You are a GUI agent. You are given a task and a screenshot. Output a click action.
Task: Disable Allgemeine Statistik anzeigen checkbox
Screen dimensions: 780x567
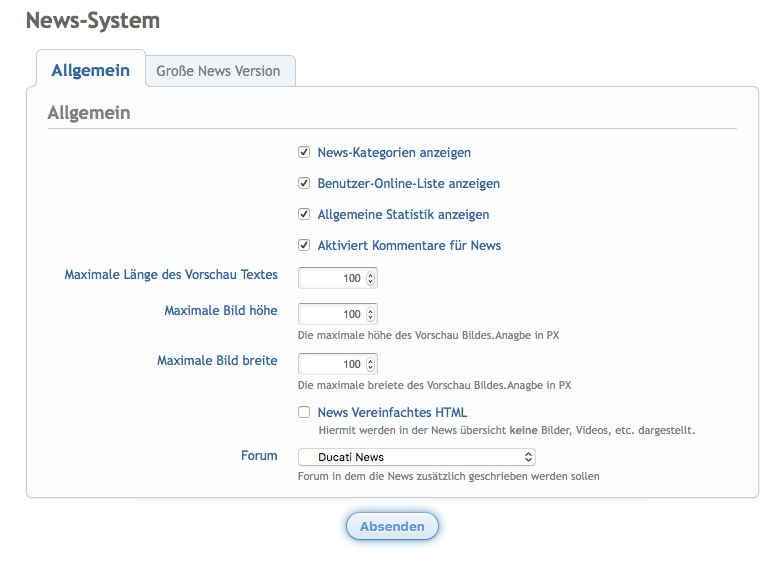coord(304,215)
